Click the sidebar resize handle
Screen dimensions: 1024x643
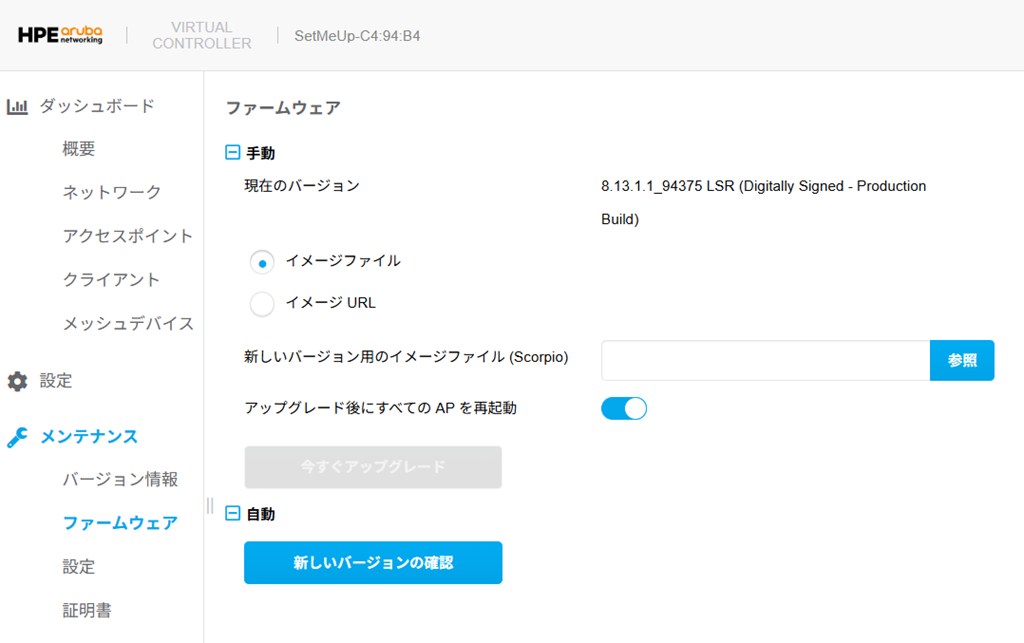210,505
